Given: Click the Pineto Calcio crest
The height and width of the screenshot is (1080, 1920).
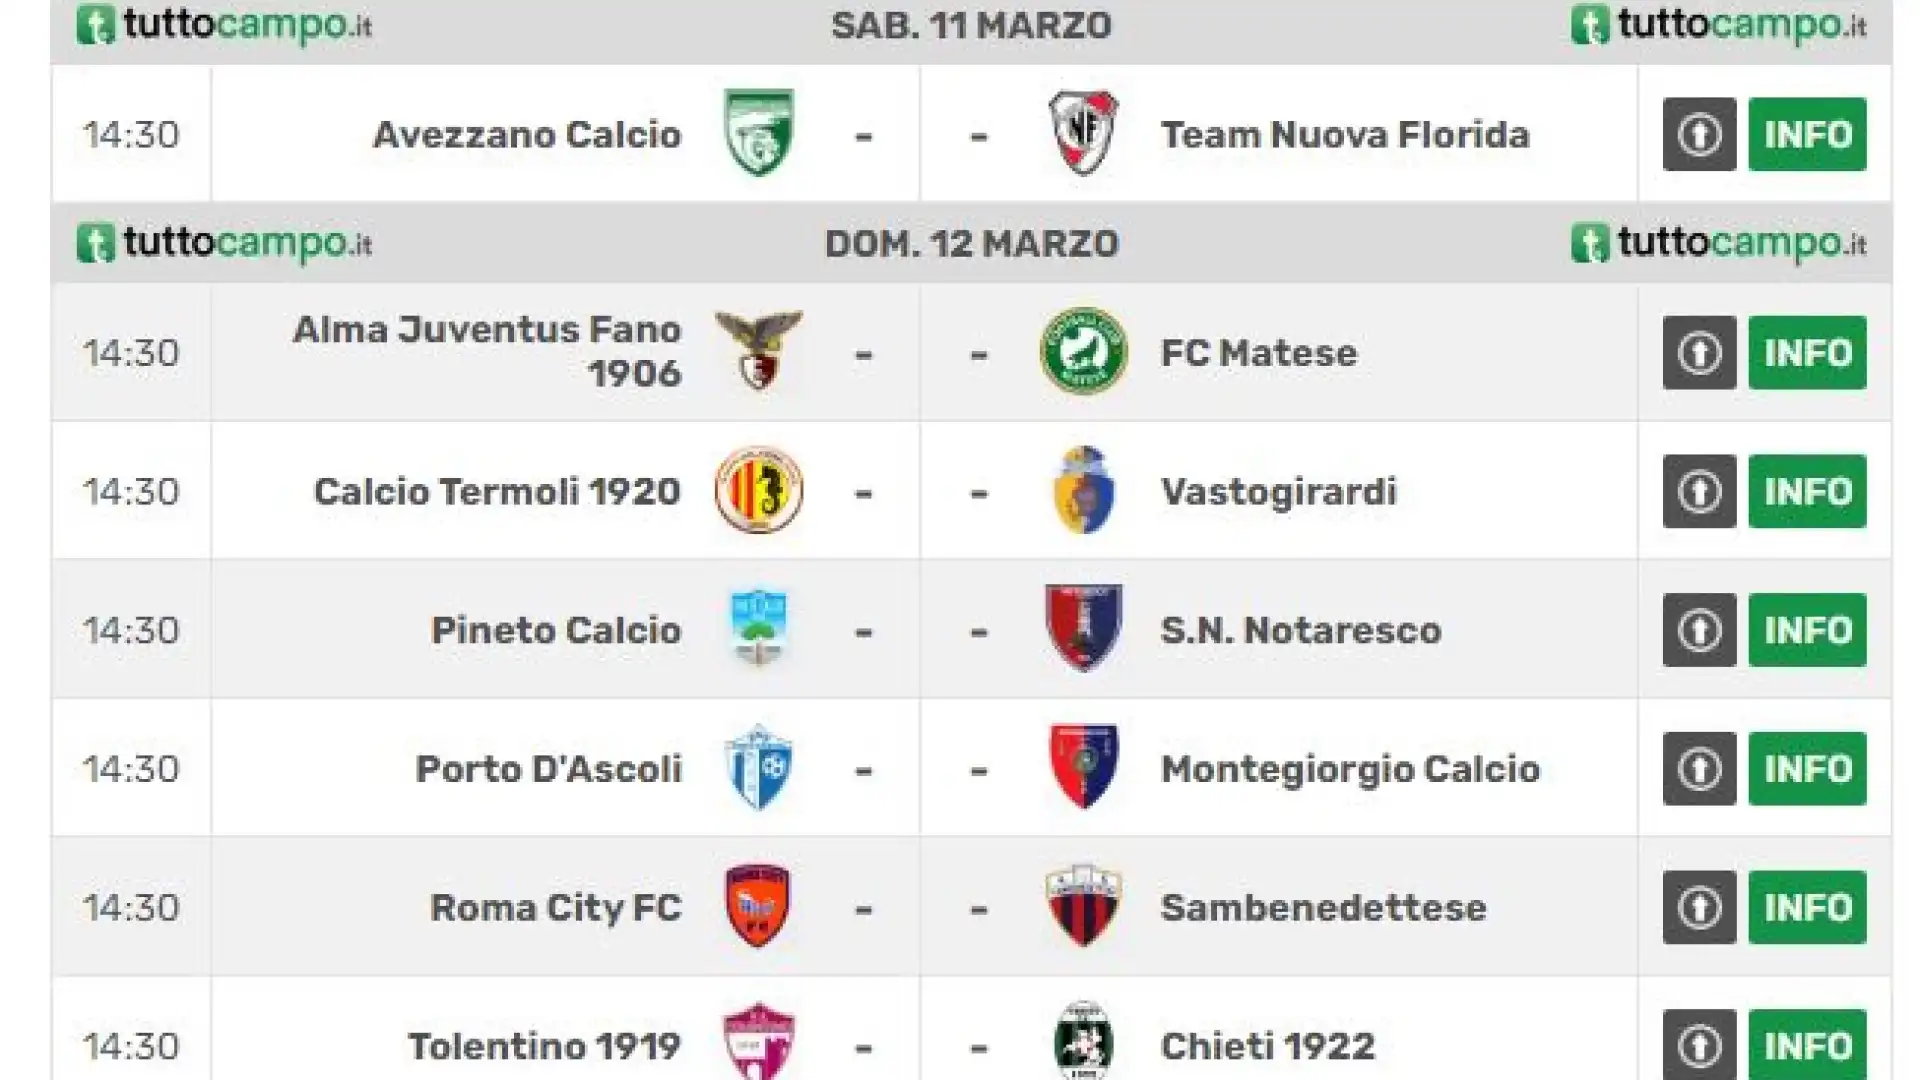Looking at the screenshot, I should (759, 628).
